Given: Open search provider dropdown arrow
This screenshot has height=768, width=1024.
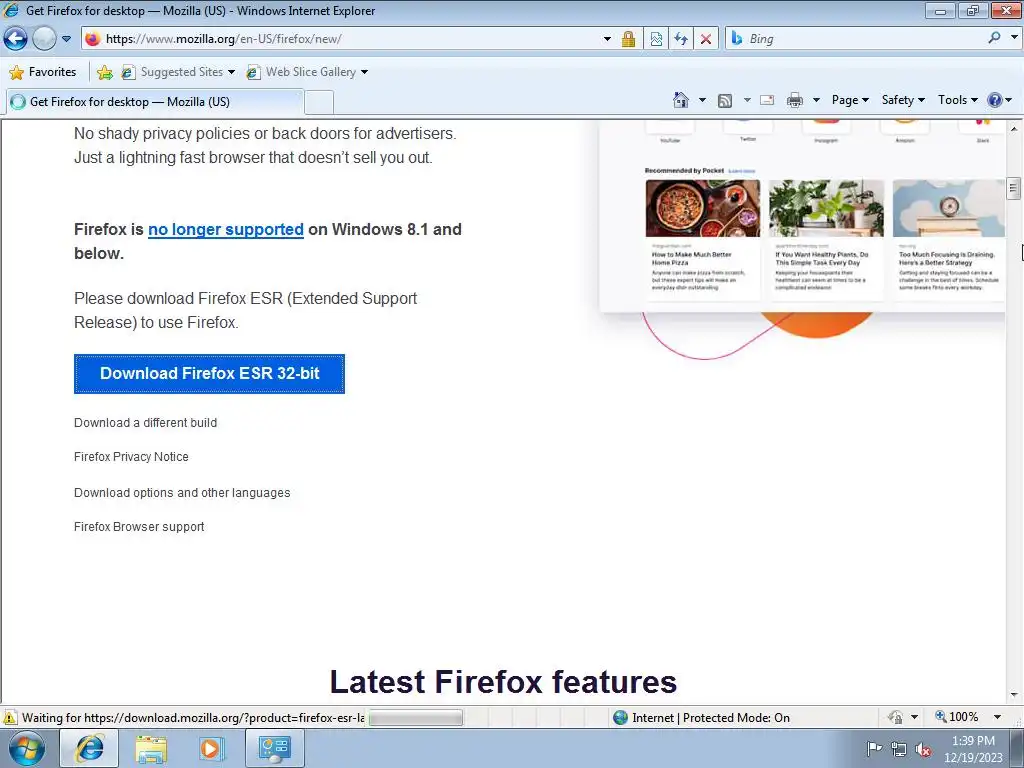Looking at the screenshot, I should [1014, 38].
